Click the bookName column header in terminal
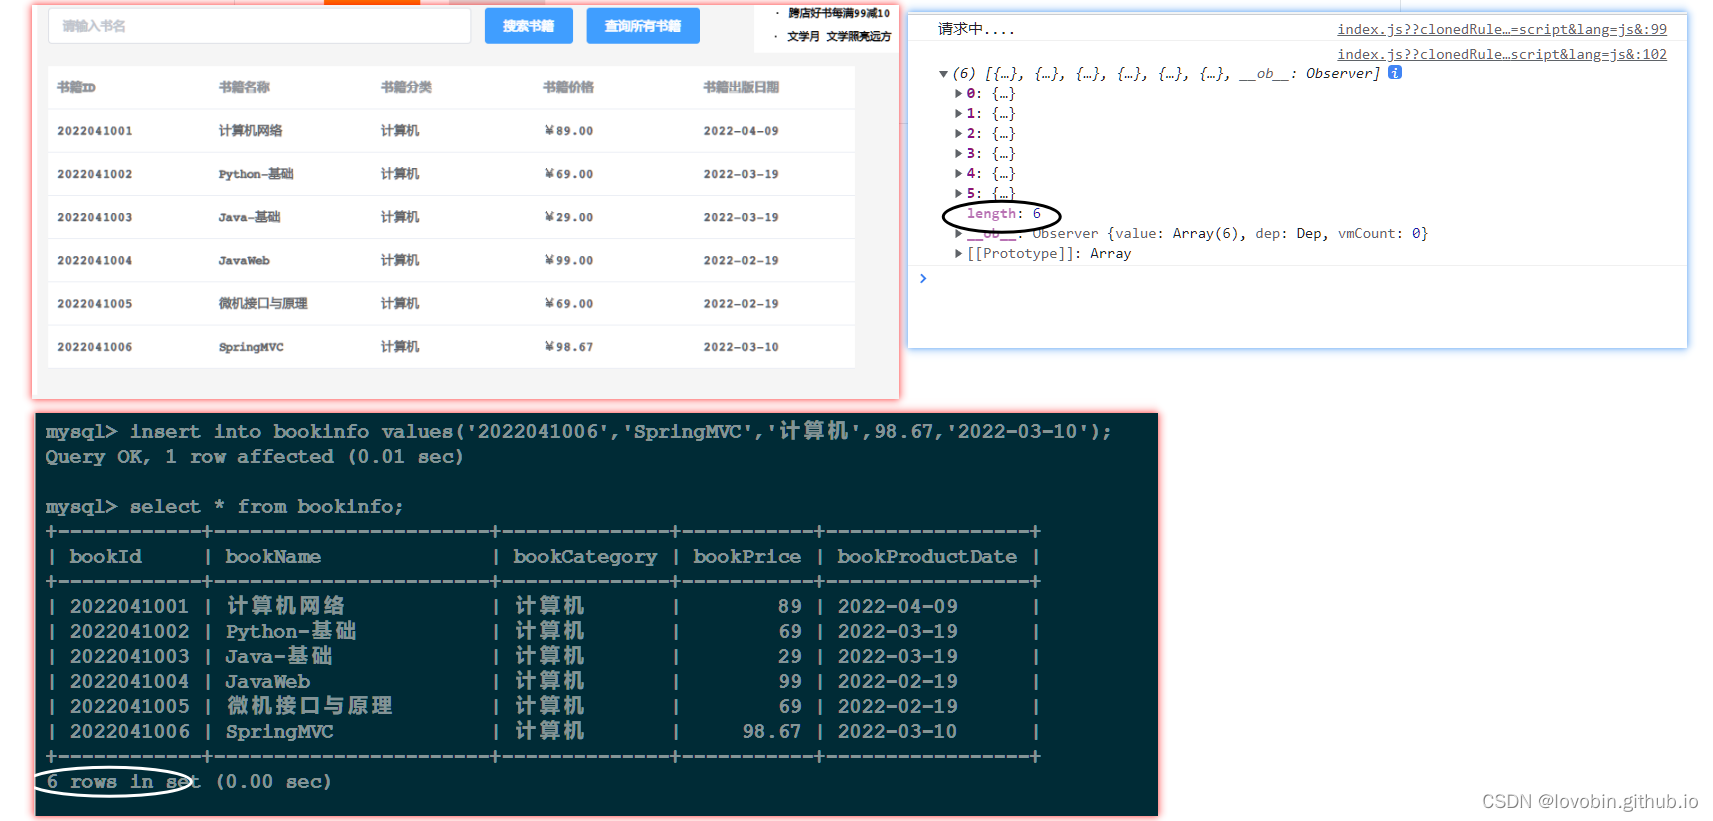 273,557
